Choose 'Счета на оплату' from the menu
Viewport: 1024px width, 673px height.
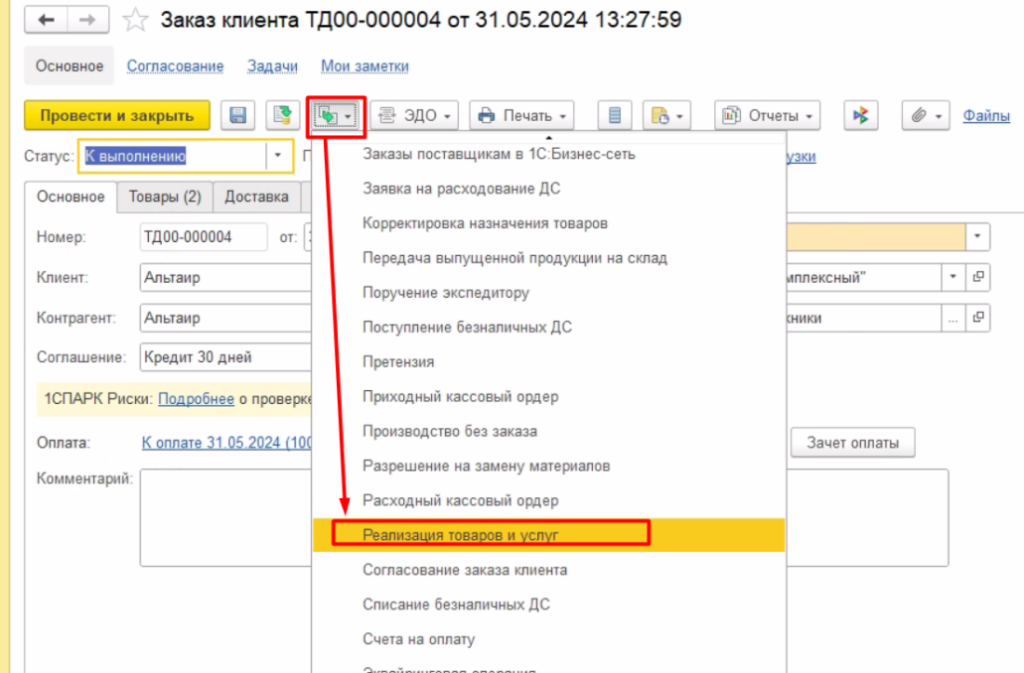tap(418, 639)
